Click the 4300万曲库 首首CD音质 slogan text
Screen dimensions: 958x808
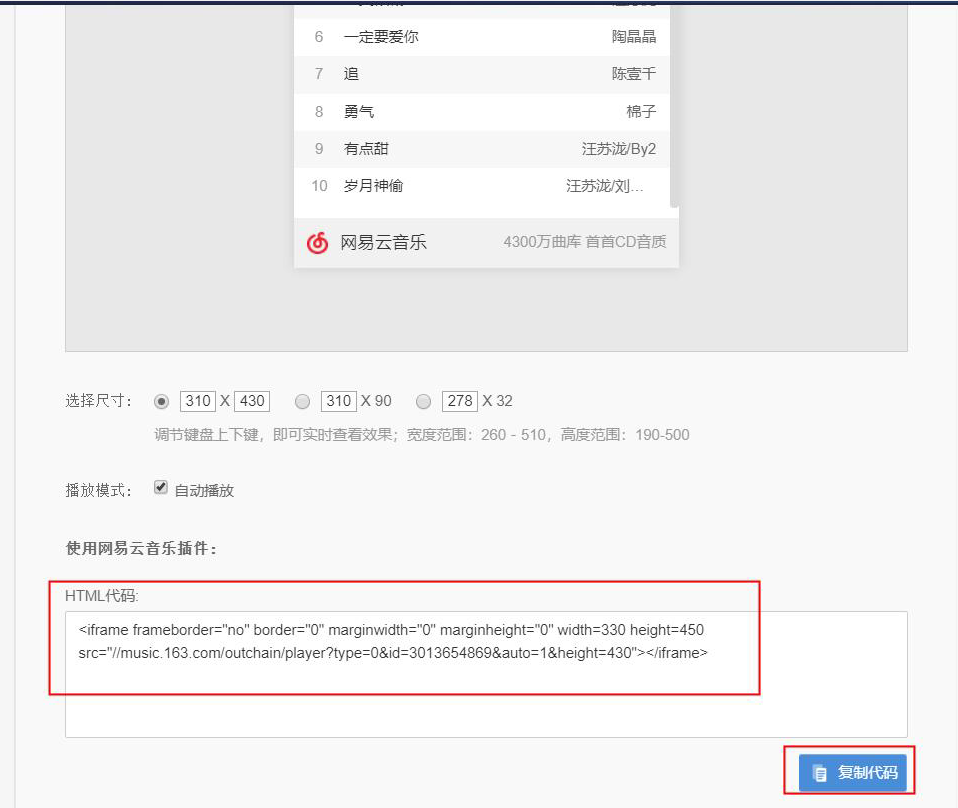[585, 242]
